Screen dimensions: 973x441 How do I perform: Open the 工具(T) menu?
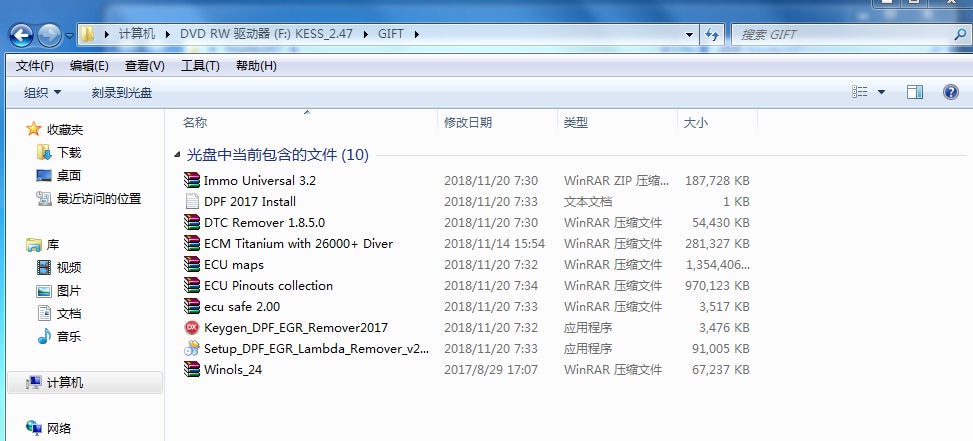pyautogui.click(x=200, y=66)
